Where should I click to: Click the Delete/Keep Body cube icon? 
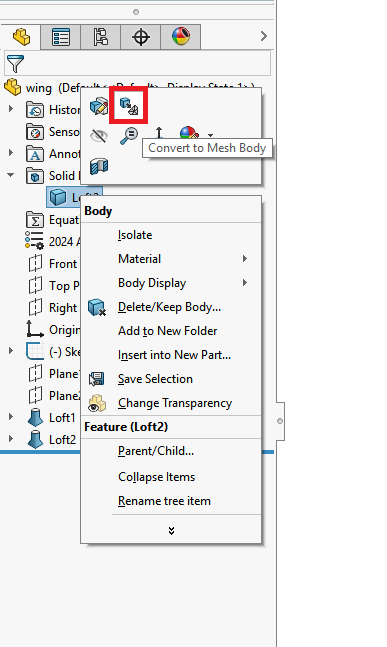pos(97,307)
